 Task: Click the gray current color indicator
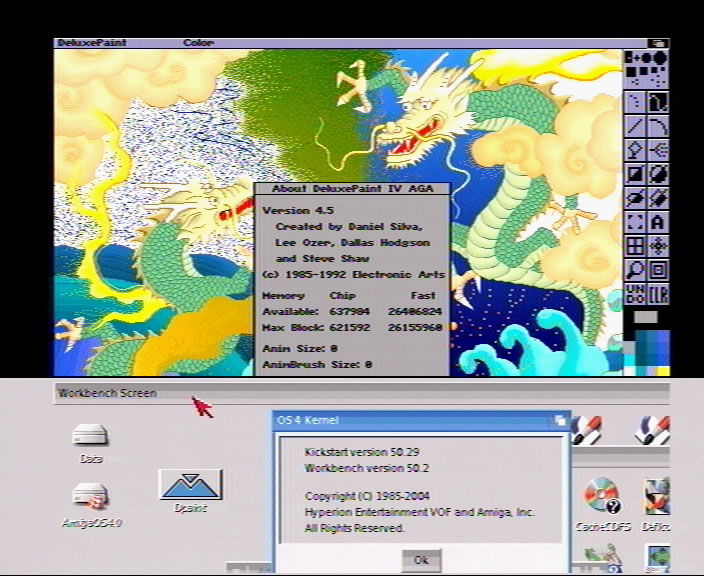(646, 317)
